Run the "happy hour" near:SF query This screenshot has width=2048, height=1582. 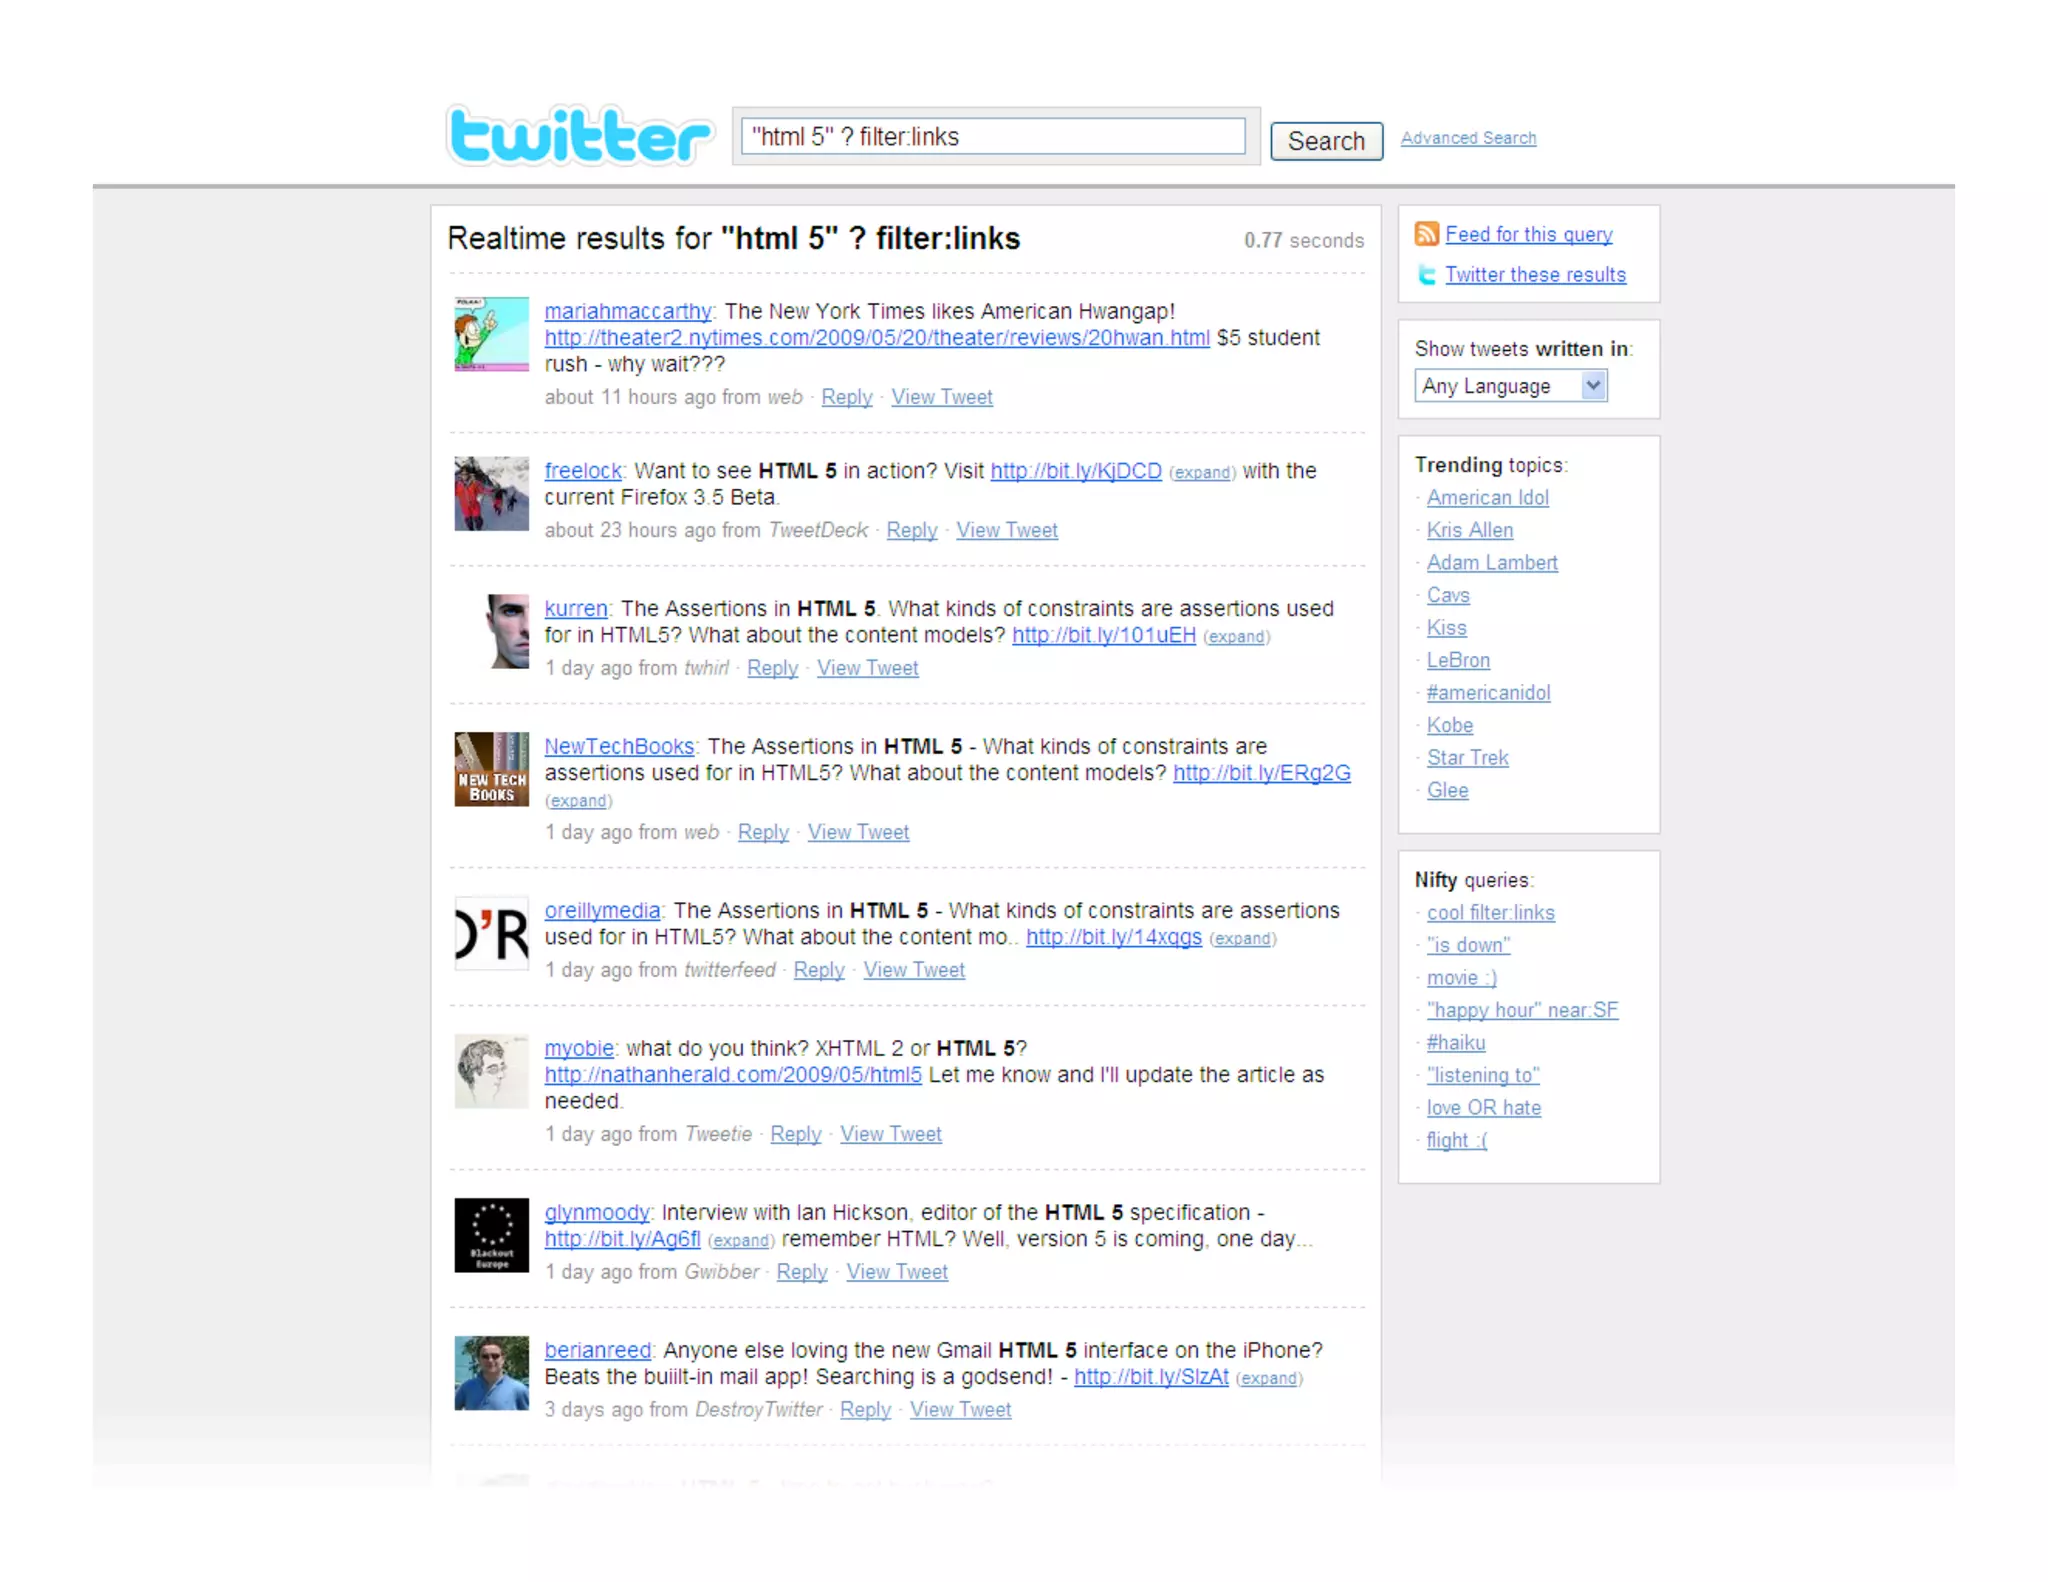[x=1522, y=1010]
